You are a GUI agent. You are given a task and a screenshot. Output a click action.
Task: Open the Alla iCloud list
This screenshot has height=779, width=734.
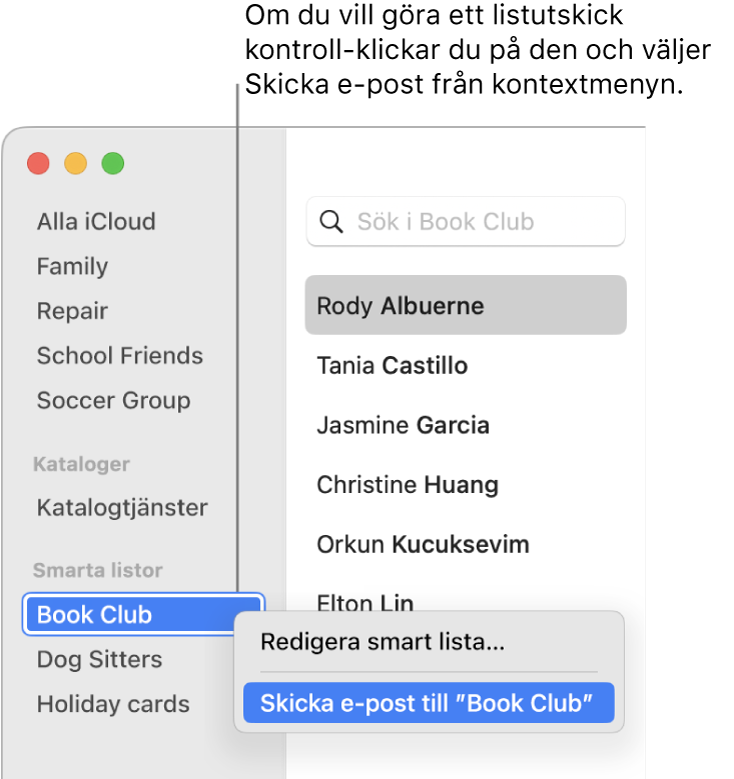point(96,222)
